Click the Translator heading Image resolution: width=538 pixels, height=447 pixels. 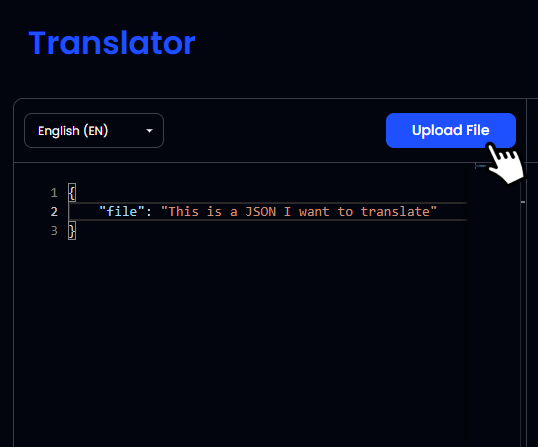pos(112,43)
